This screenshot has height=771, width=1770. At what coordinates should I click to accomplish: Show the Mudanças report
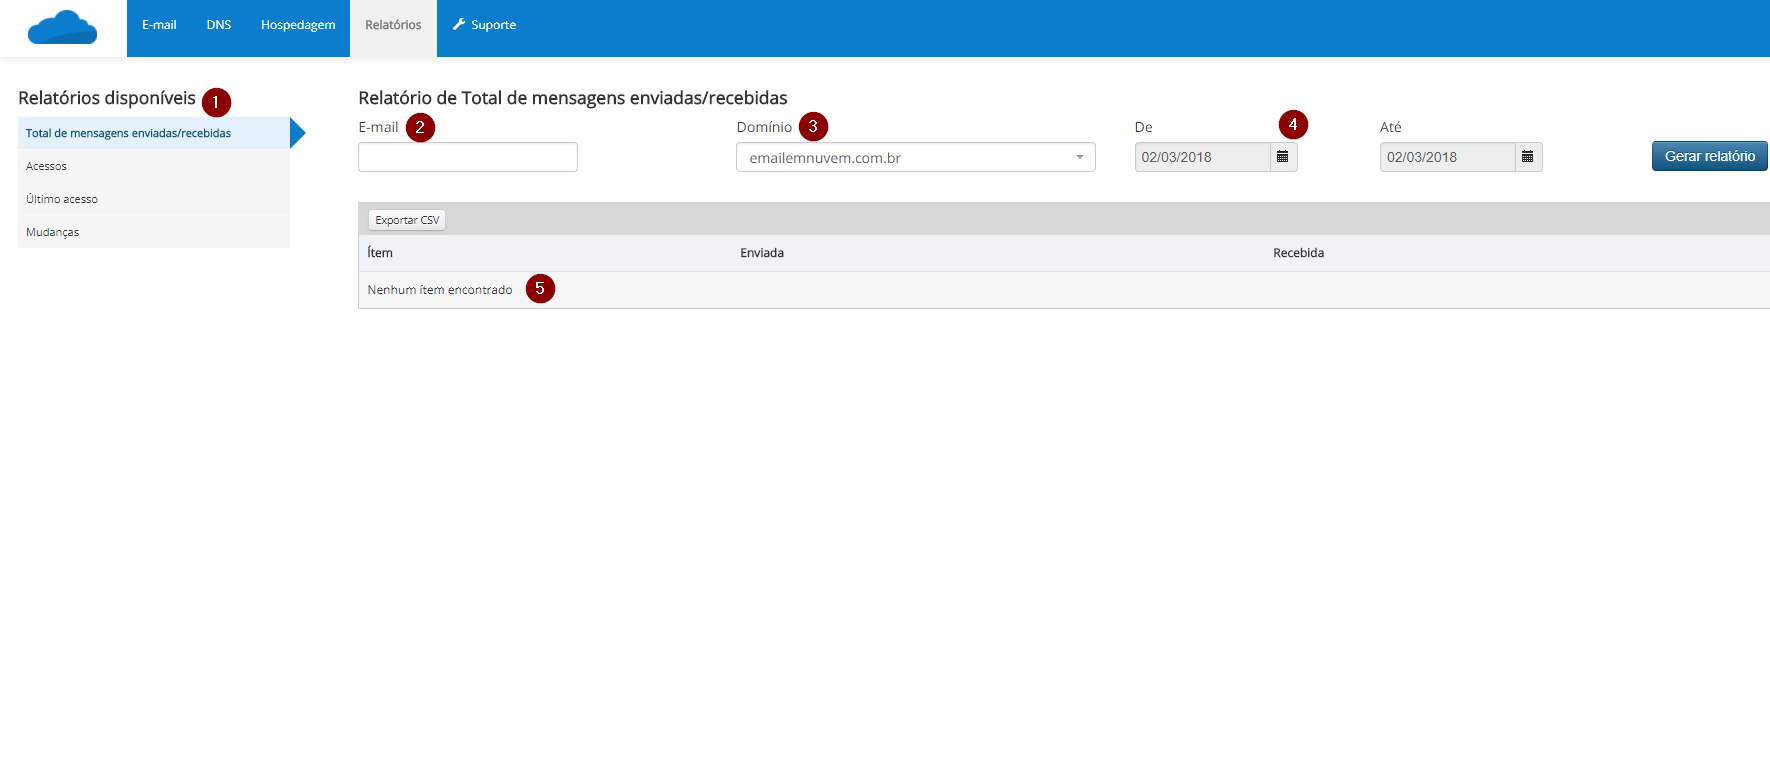click(x=53, y=232)
